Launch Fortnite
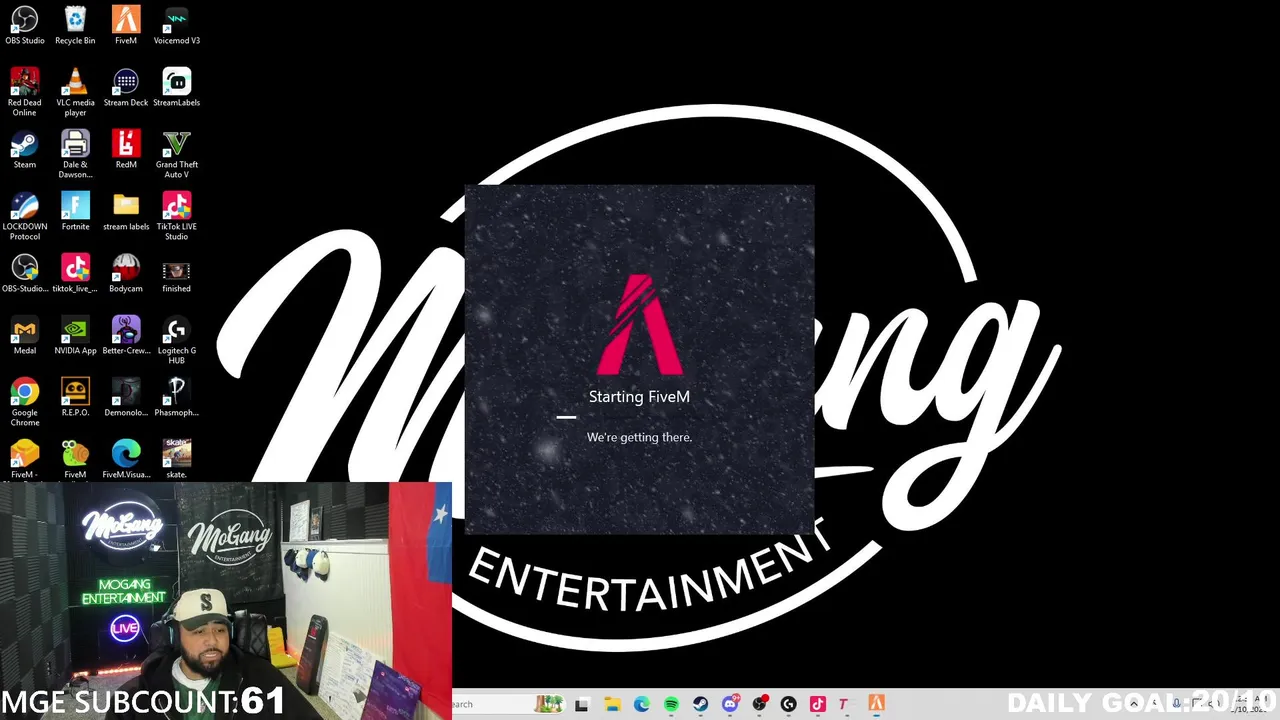1280x720 pixels. [75, 212]
